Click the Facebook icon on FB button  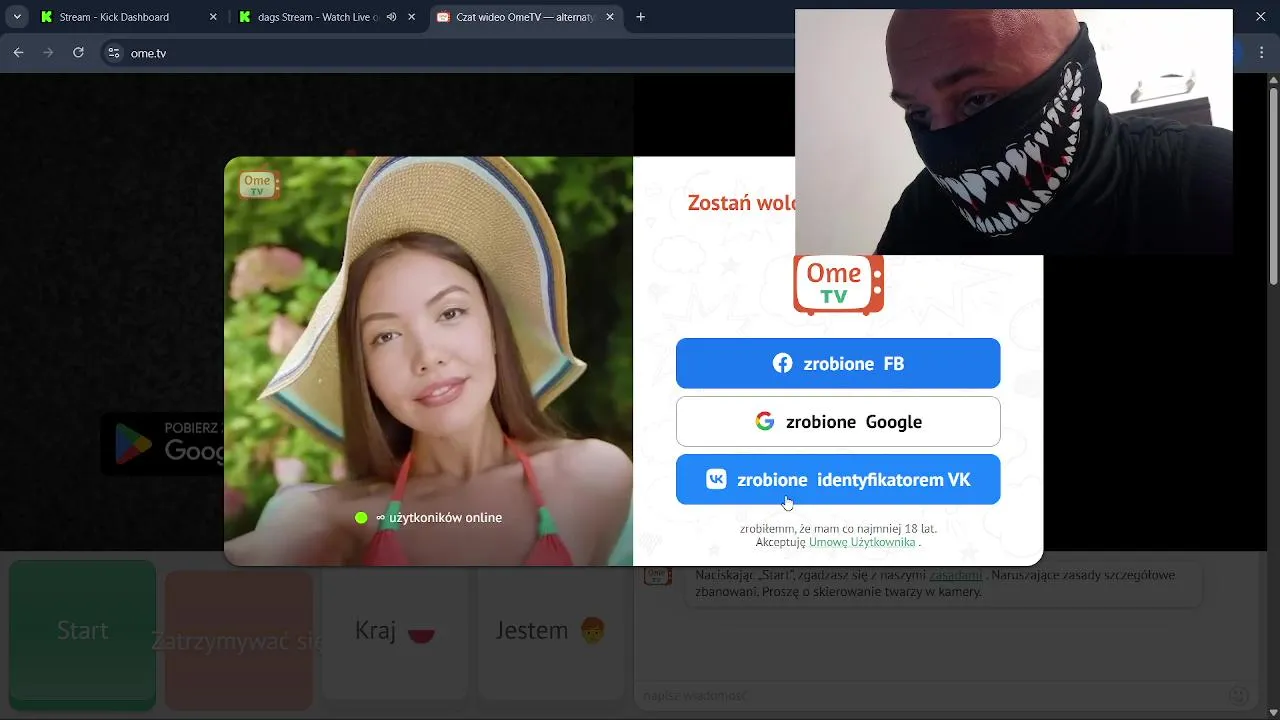click(783, 363)
